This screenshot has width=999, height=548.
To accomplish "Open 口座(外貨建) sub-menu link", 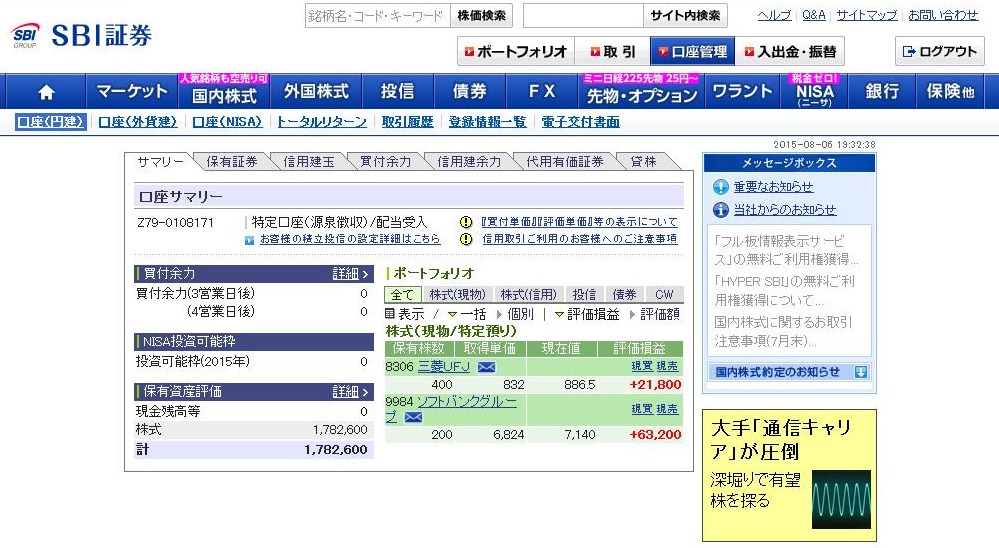I will (x=138, y=122).
